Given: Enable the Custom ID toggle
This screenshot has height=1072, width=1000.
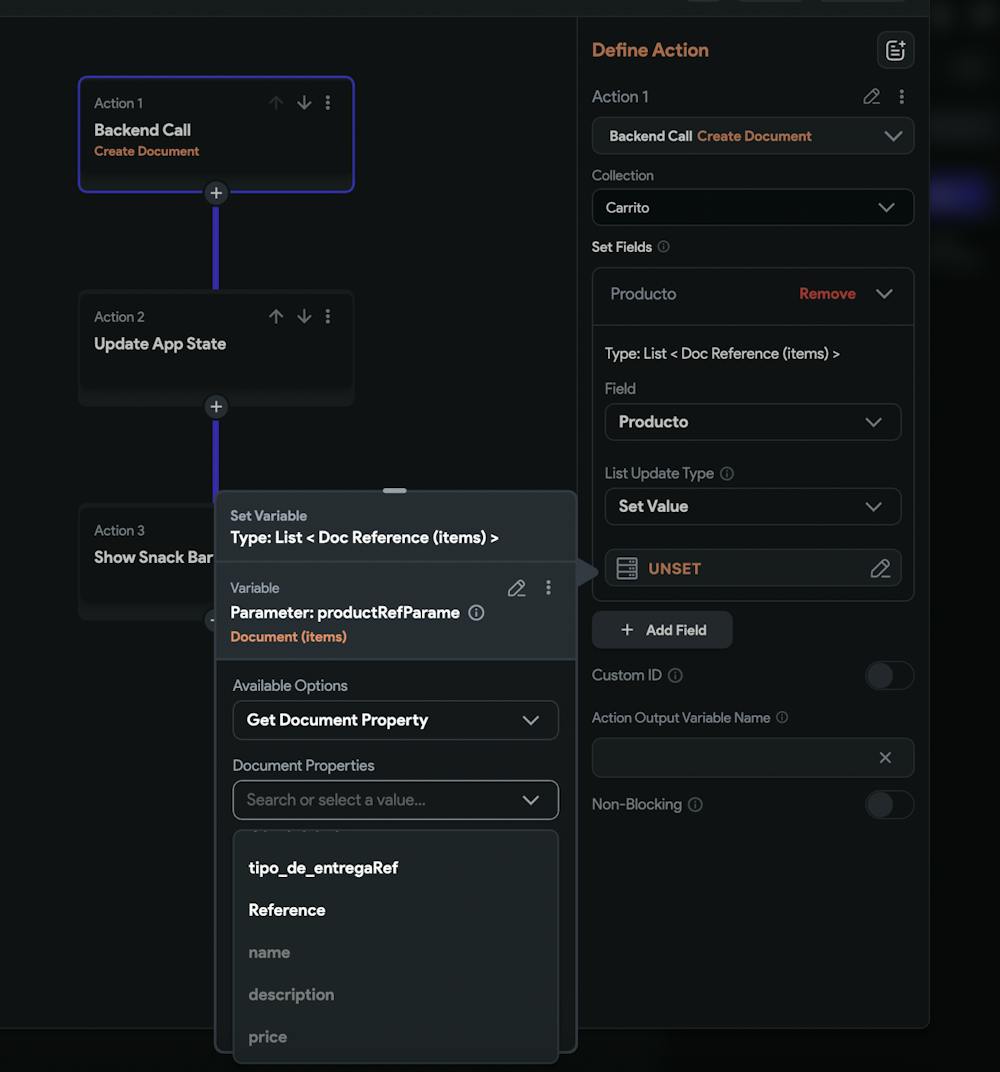Looking at the screenshot, I should tap(889, 676).
